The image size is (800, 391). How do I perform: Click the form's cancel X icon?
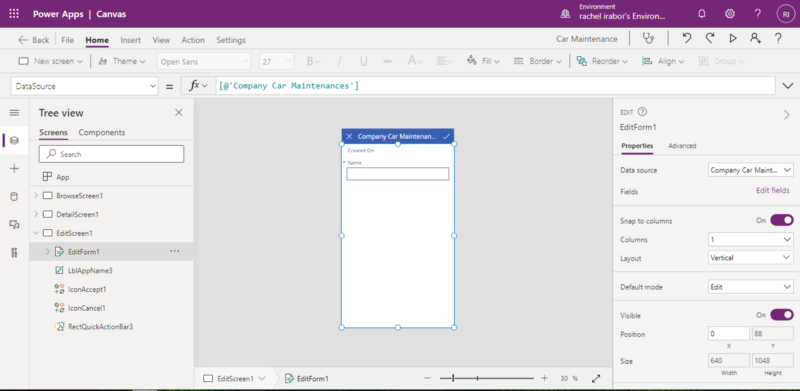349,136
